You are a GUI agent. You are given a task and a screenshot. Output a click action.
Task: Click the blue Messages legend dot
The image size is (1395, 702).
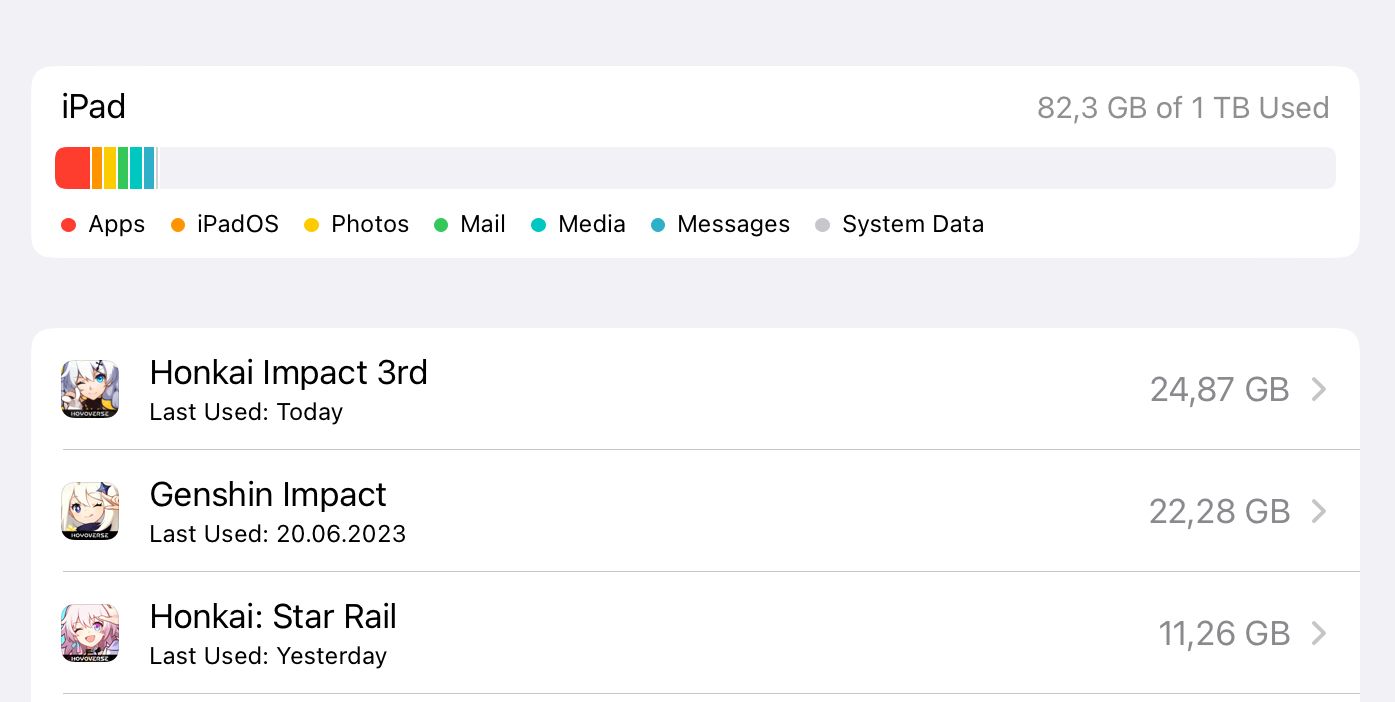658,225
